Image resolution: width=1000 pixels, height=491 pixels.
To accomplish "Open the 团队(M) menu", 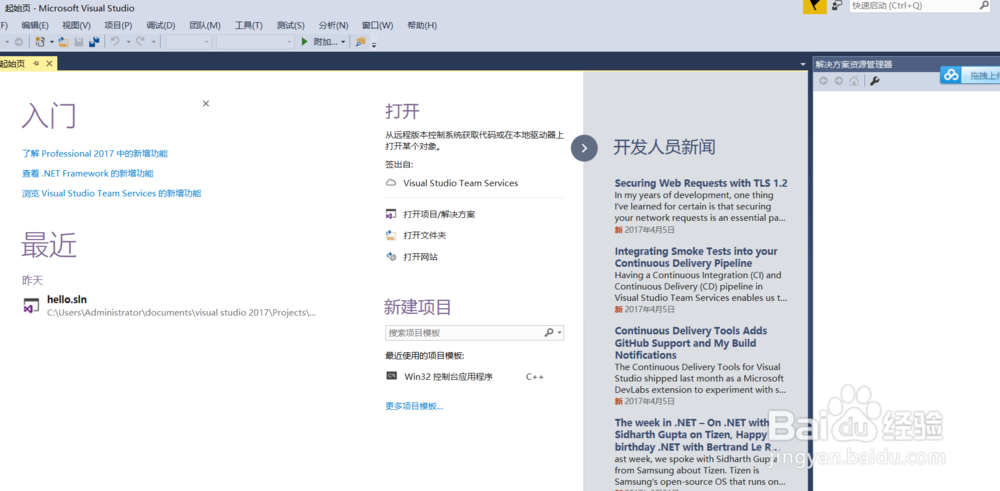I will pos(205,26).
